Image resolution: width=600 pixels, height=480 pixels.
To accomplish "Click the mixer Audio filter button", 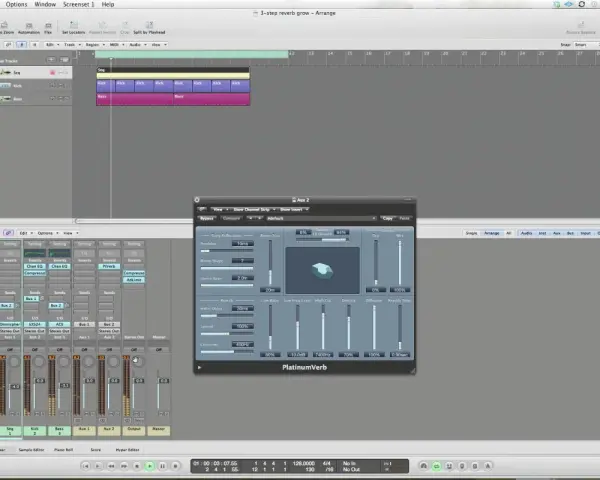I will pyautogui.click(x=527, y=233).
